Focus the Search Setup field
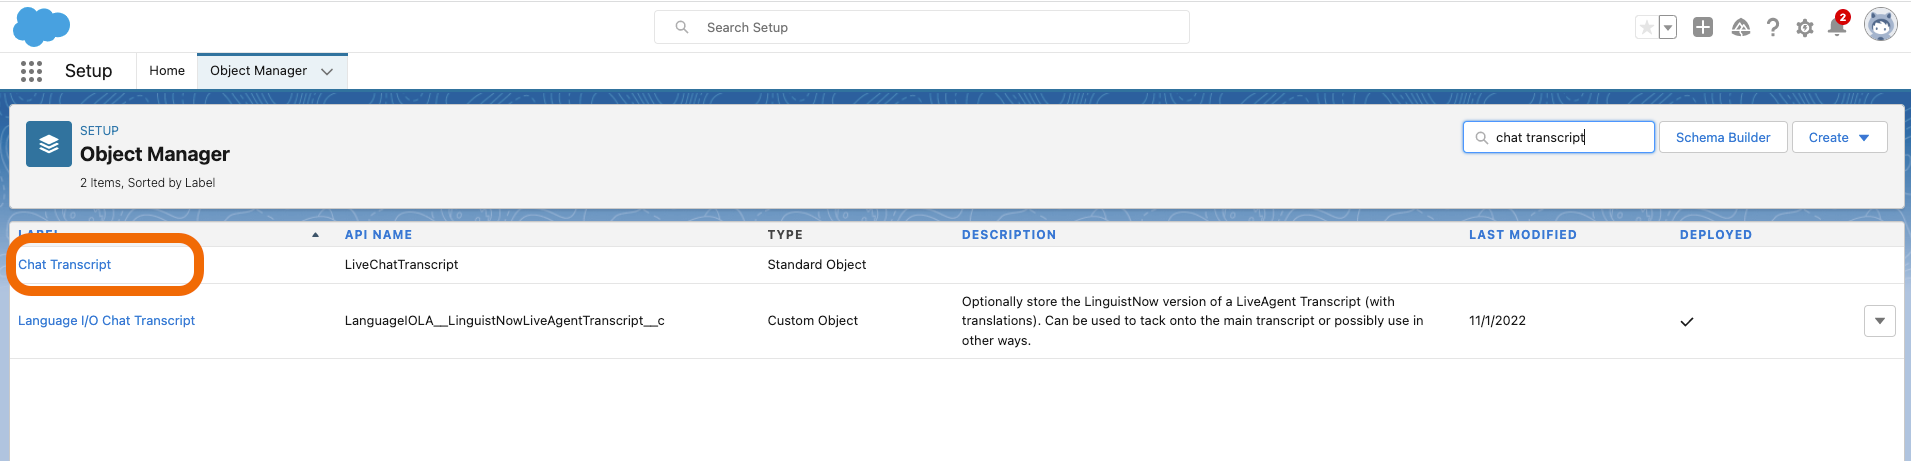Image resolution: width=1911 pixels, height=461 pixels. pos(922,27)
